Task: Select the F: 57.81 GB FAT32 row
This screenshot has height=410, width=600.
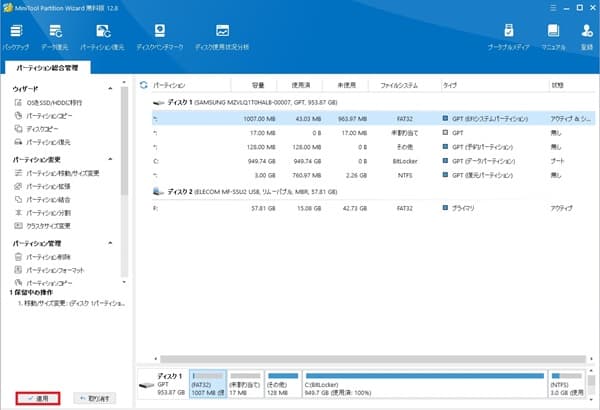Action: pyautogui.click(x=373, y=208)
